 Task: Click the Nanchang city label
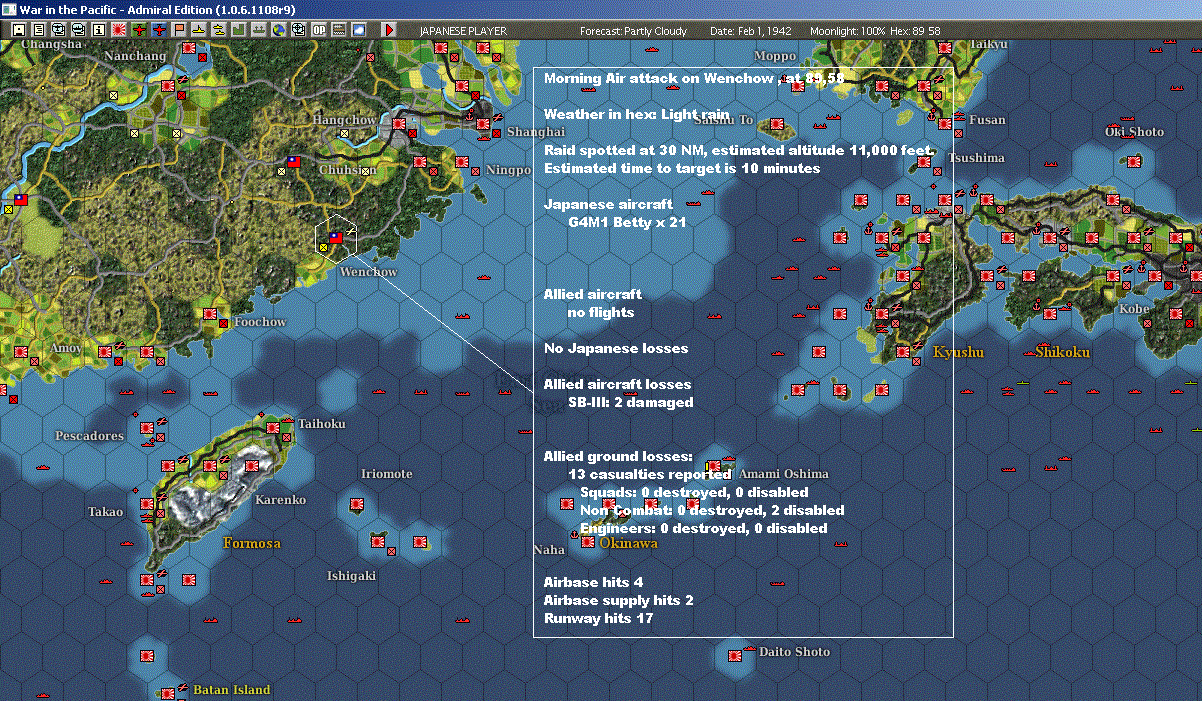pos(135,57)
